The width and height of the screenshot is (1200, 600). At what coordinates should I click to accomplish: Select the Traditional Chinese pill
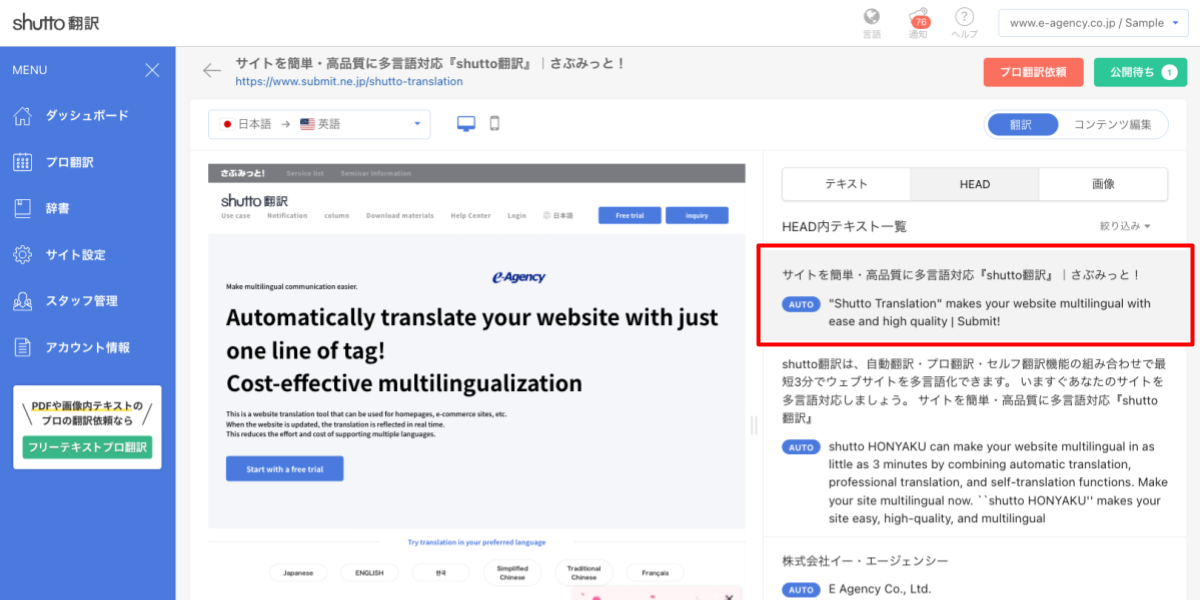[x=583, y=573]
